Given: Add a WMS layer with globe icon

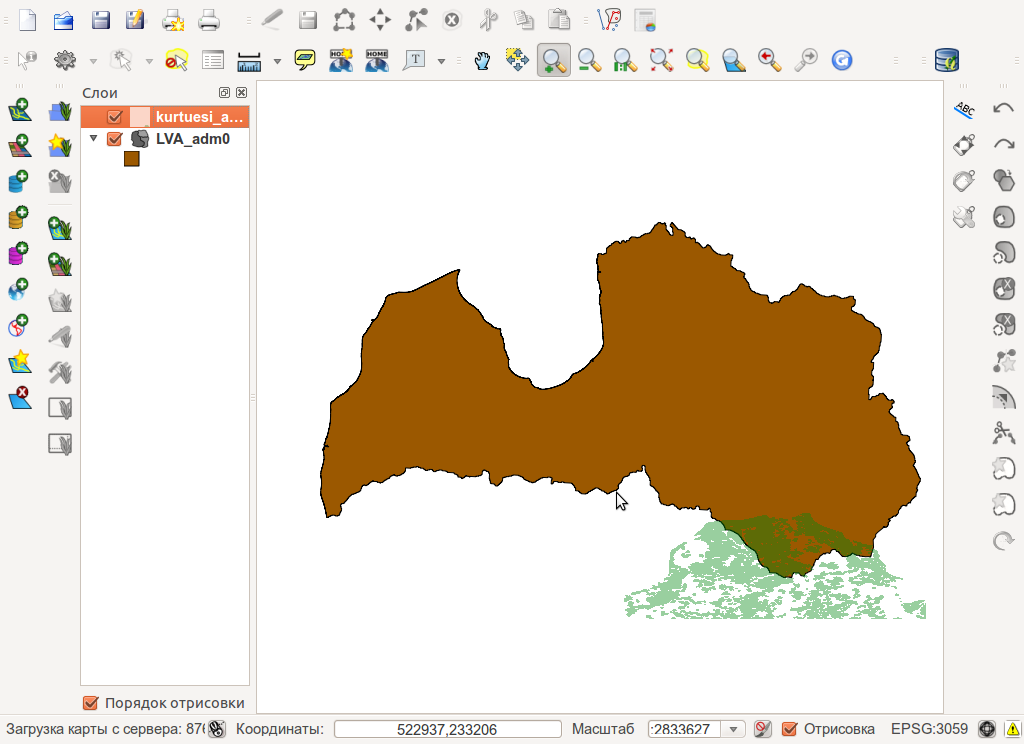Looking at the screenshot, I should 19,290.
